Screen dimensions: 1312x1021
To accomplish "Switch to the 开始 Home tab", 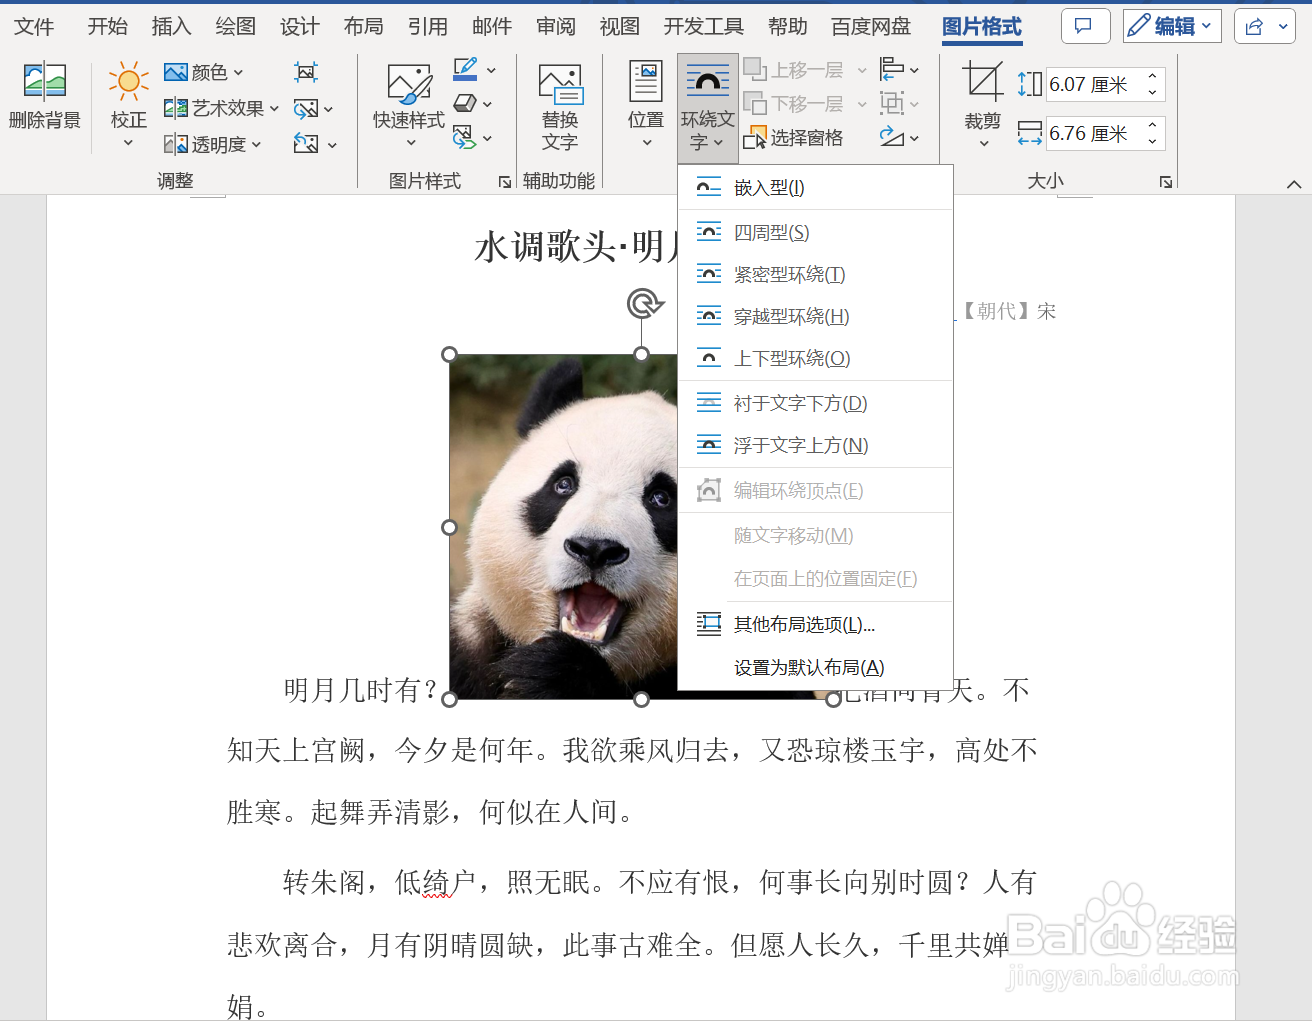I will point(108,26).
